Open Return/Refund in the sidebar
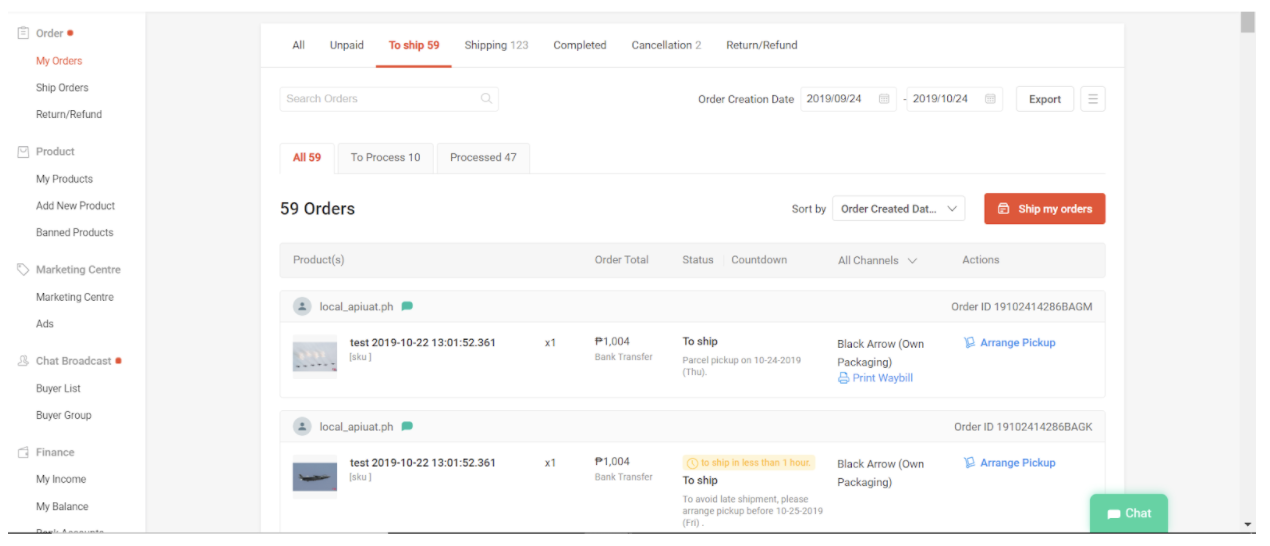The width and height of the screenshot is (1270, 546). pyautogui.click(x=69, y=114)
